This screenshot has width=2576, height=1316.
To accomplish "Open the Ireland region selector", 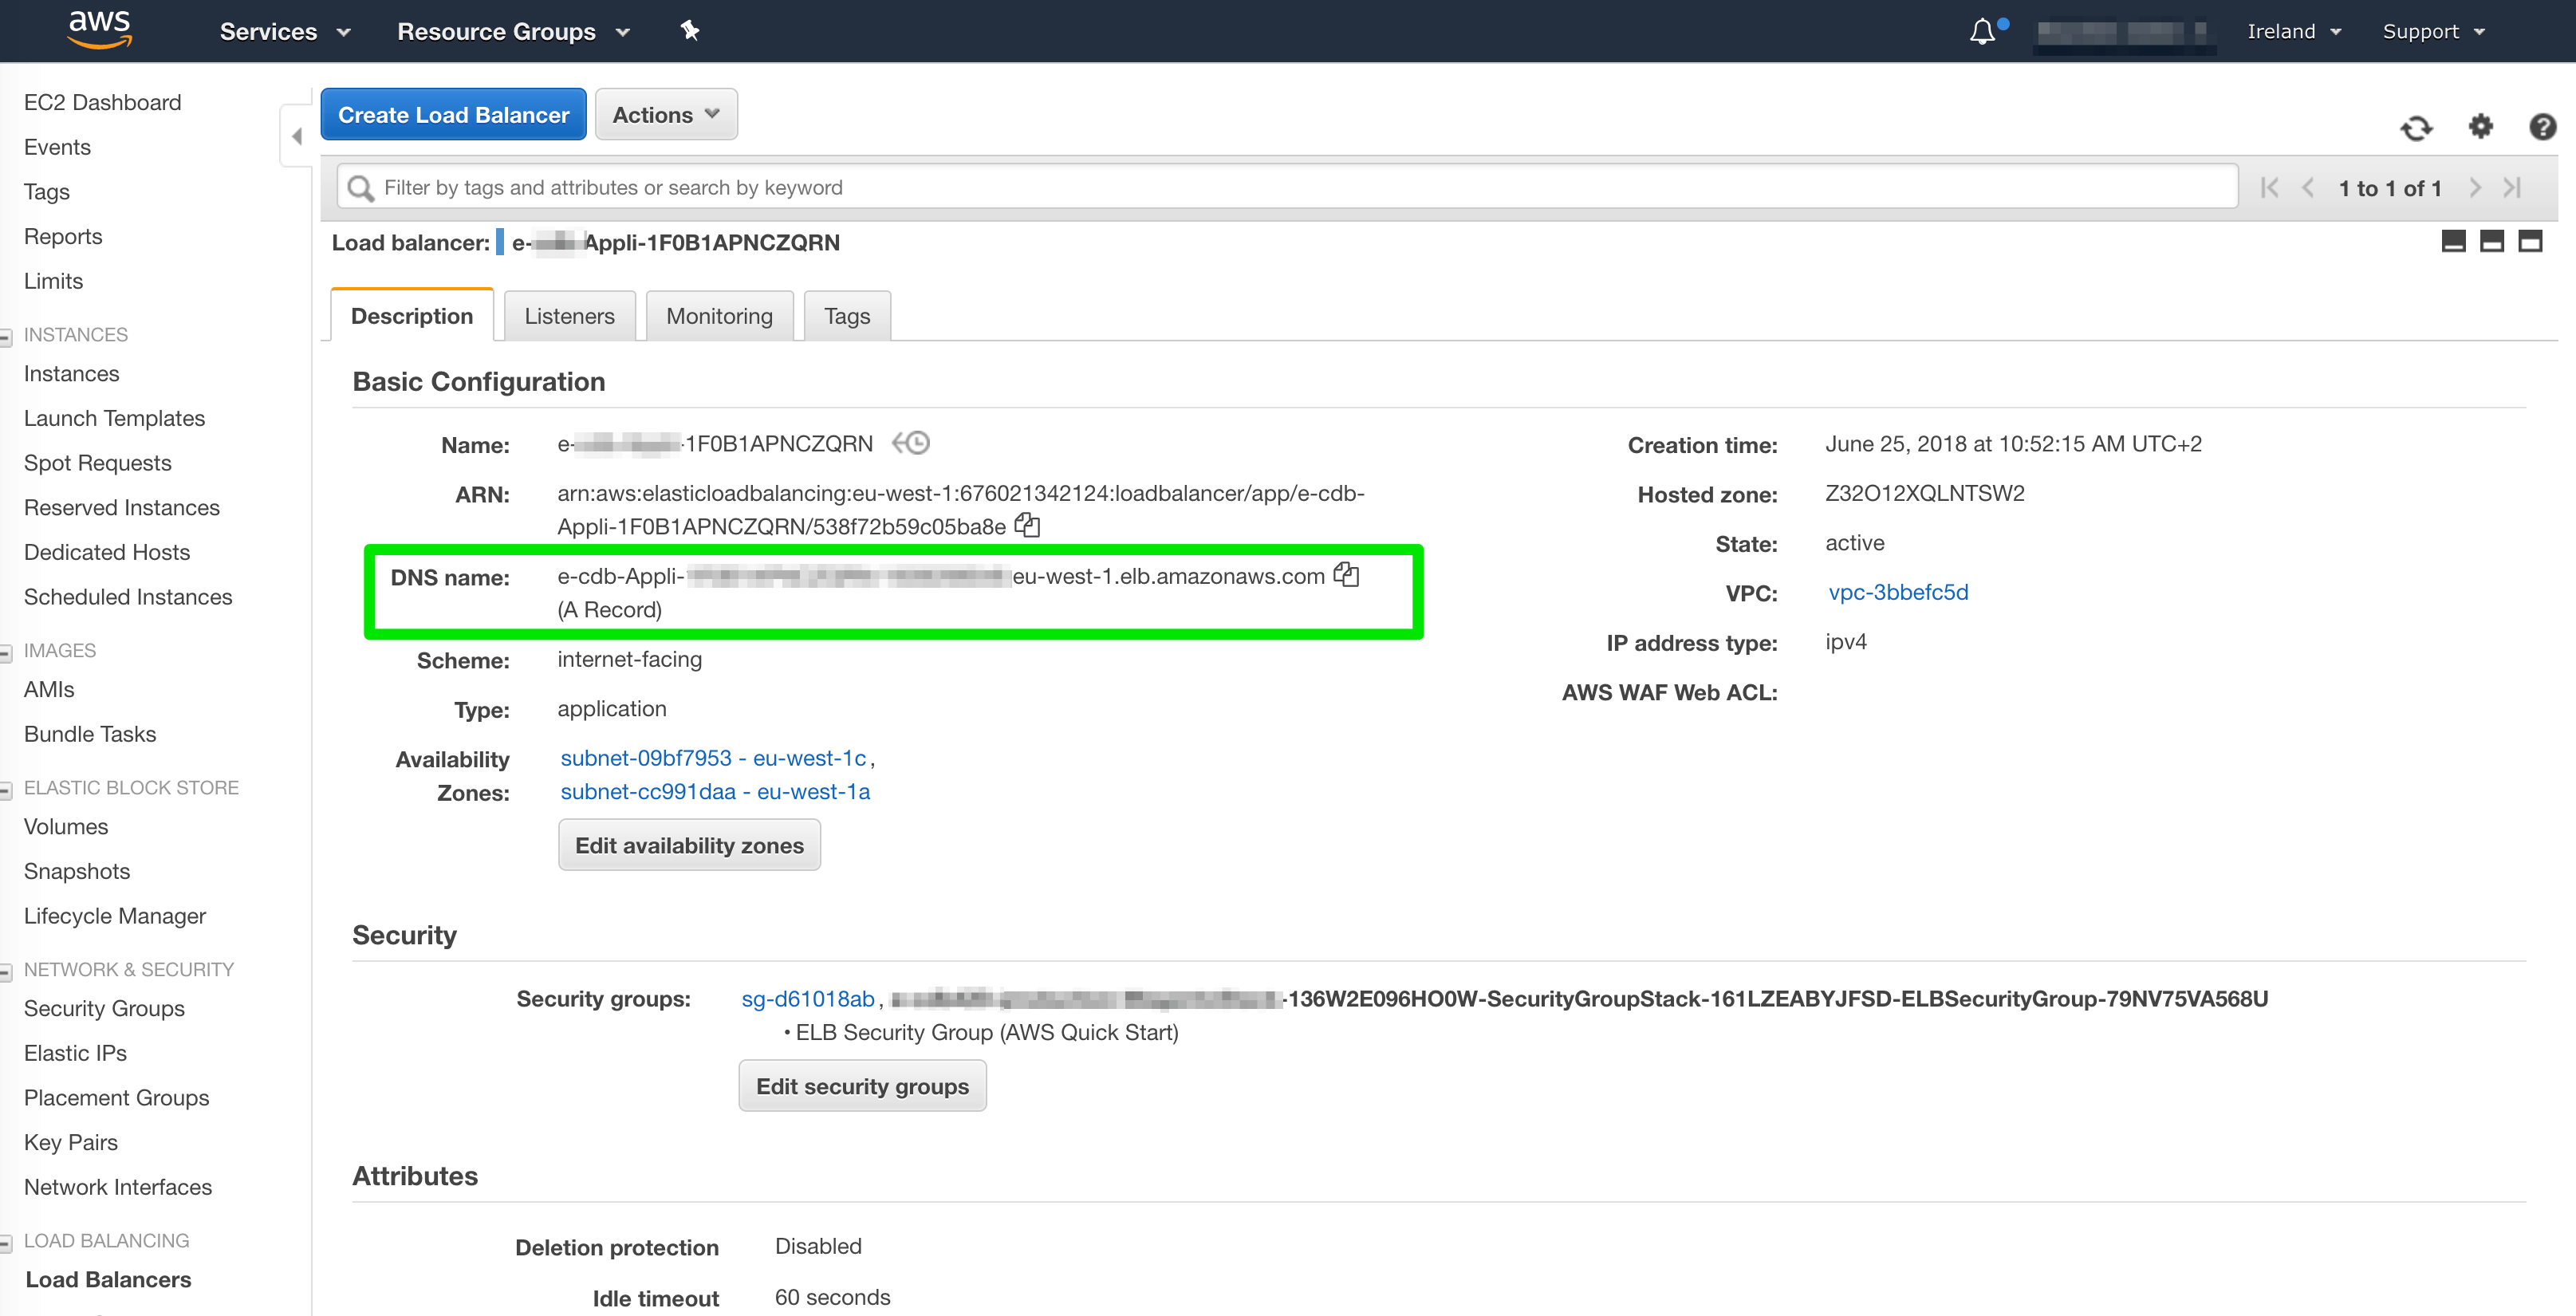I will 2294,32.
